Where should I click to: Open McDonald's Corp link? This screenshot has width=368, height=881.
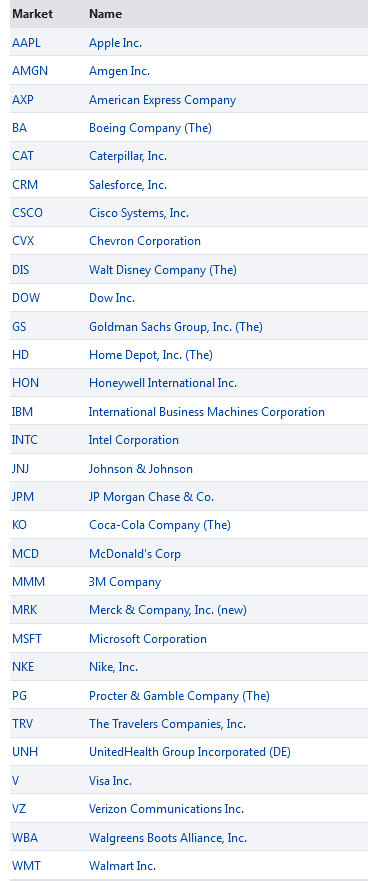pos(134,554)
